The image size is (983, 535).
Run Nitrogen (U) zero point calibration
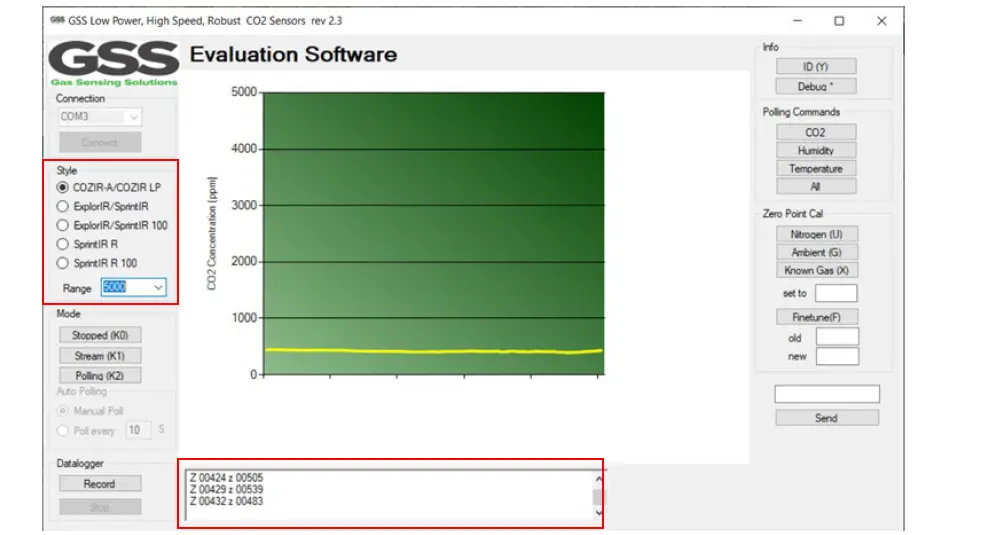click(x=816, y=234)
